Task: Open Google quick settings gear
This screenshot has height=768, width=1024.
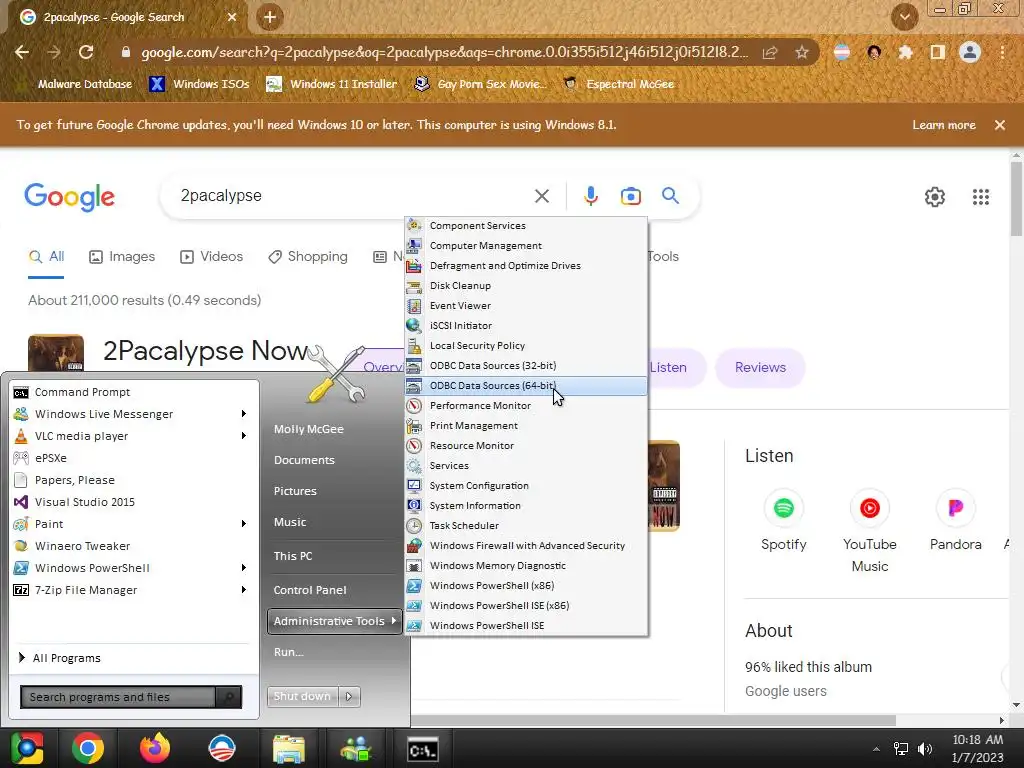Action: point(935,197)
